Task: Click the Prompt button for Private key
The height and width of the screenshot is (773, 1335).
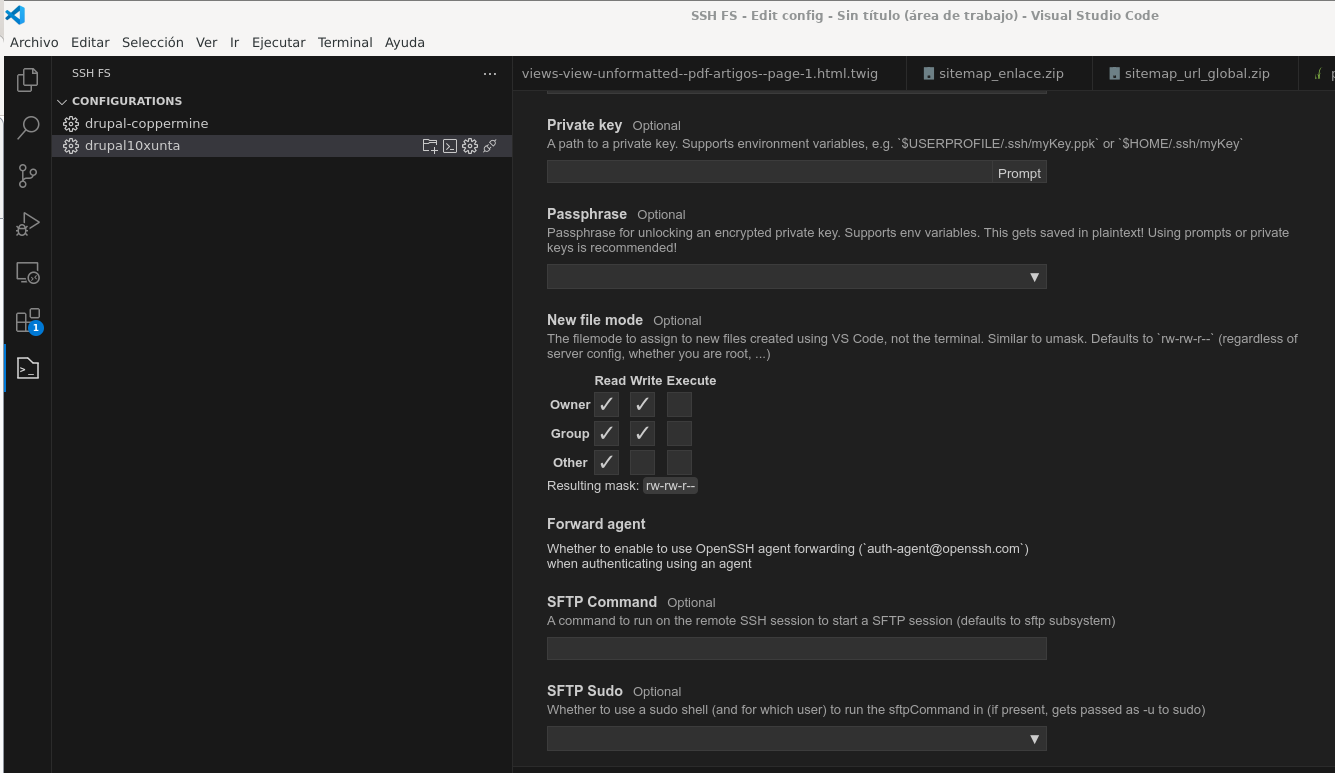Action: coord(1019,173)
